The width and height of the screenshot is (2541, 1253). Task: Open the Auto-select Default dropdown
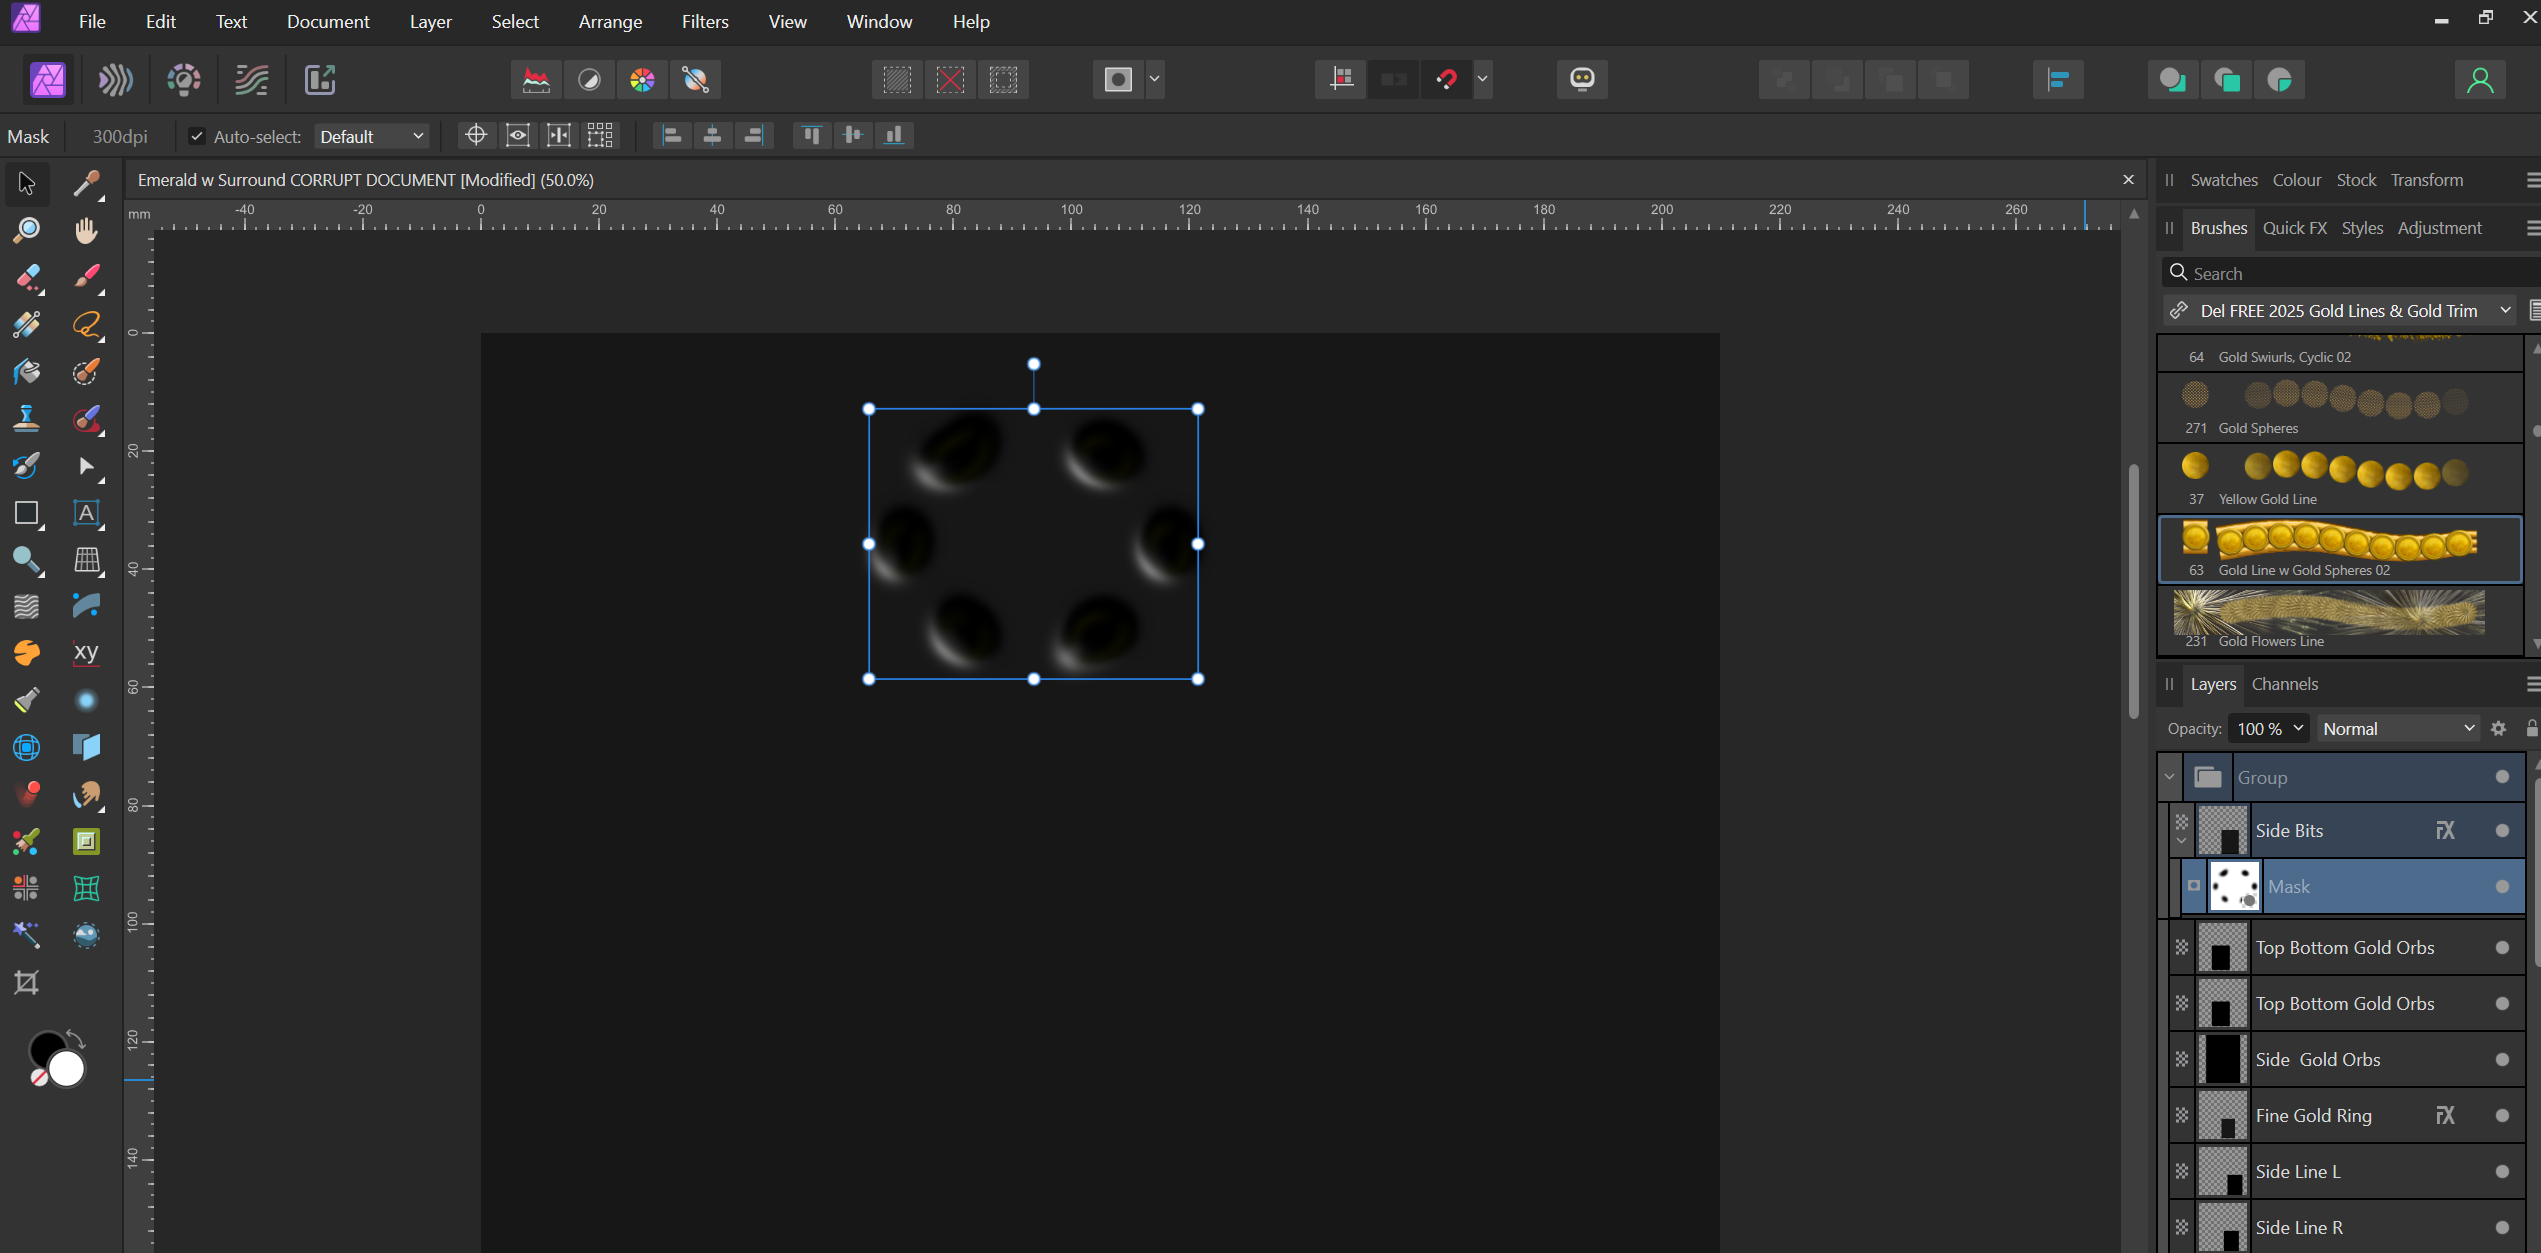[372, 137]
